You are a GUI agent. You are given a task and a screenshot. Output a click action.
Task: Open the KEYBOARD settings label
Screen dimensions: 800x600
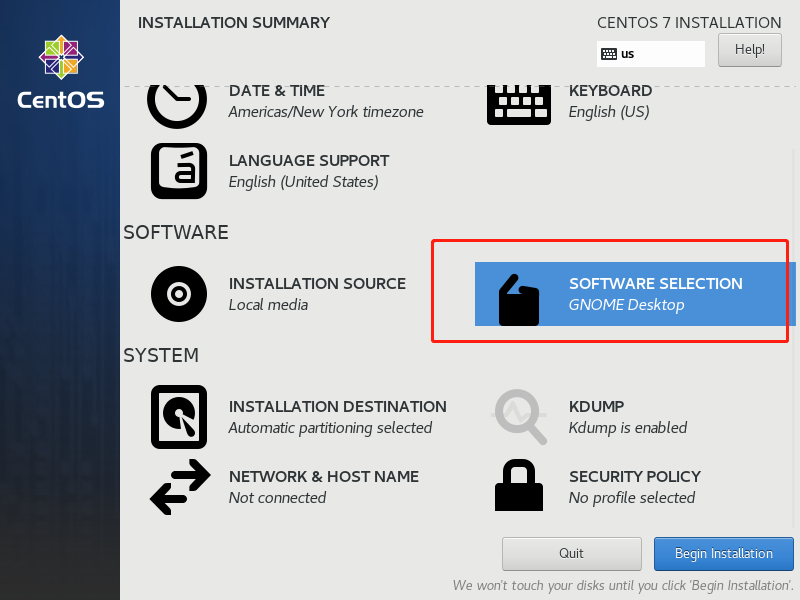click(x=610, y=91)
